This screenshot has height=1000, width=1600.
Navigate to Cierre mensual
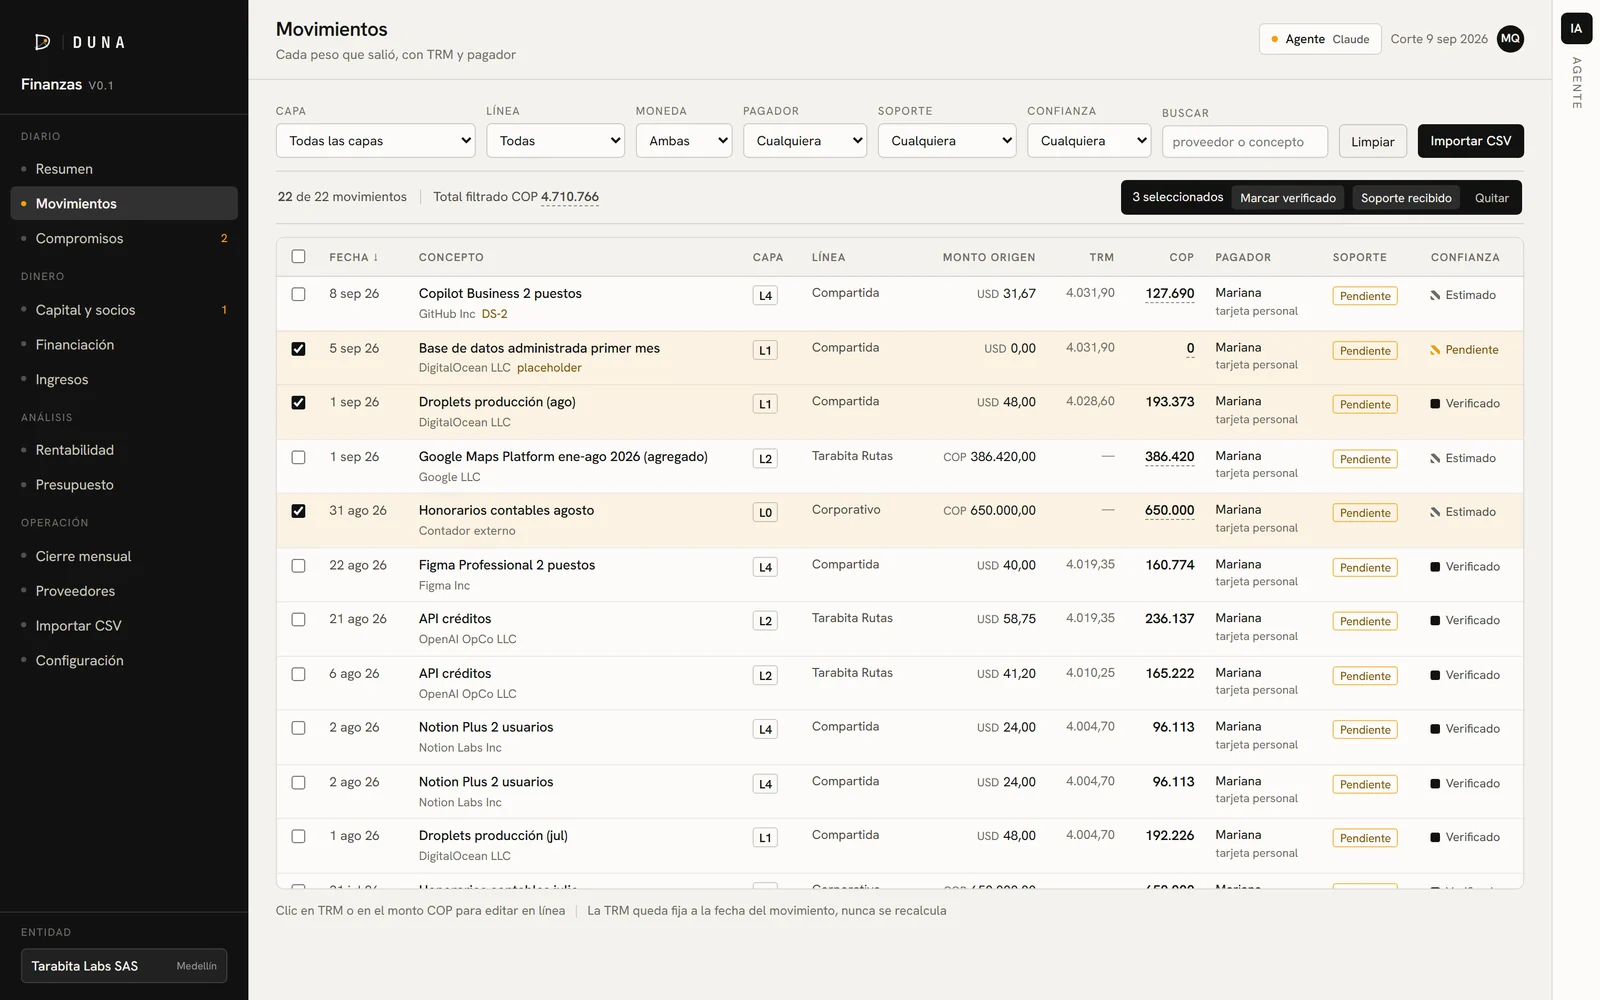pos(124,556)
